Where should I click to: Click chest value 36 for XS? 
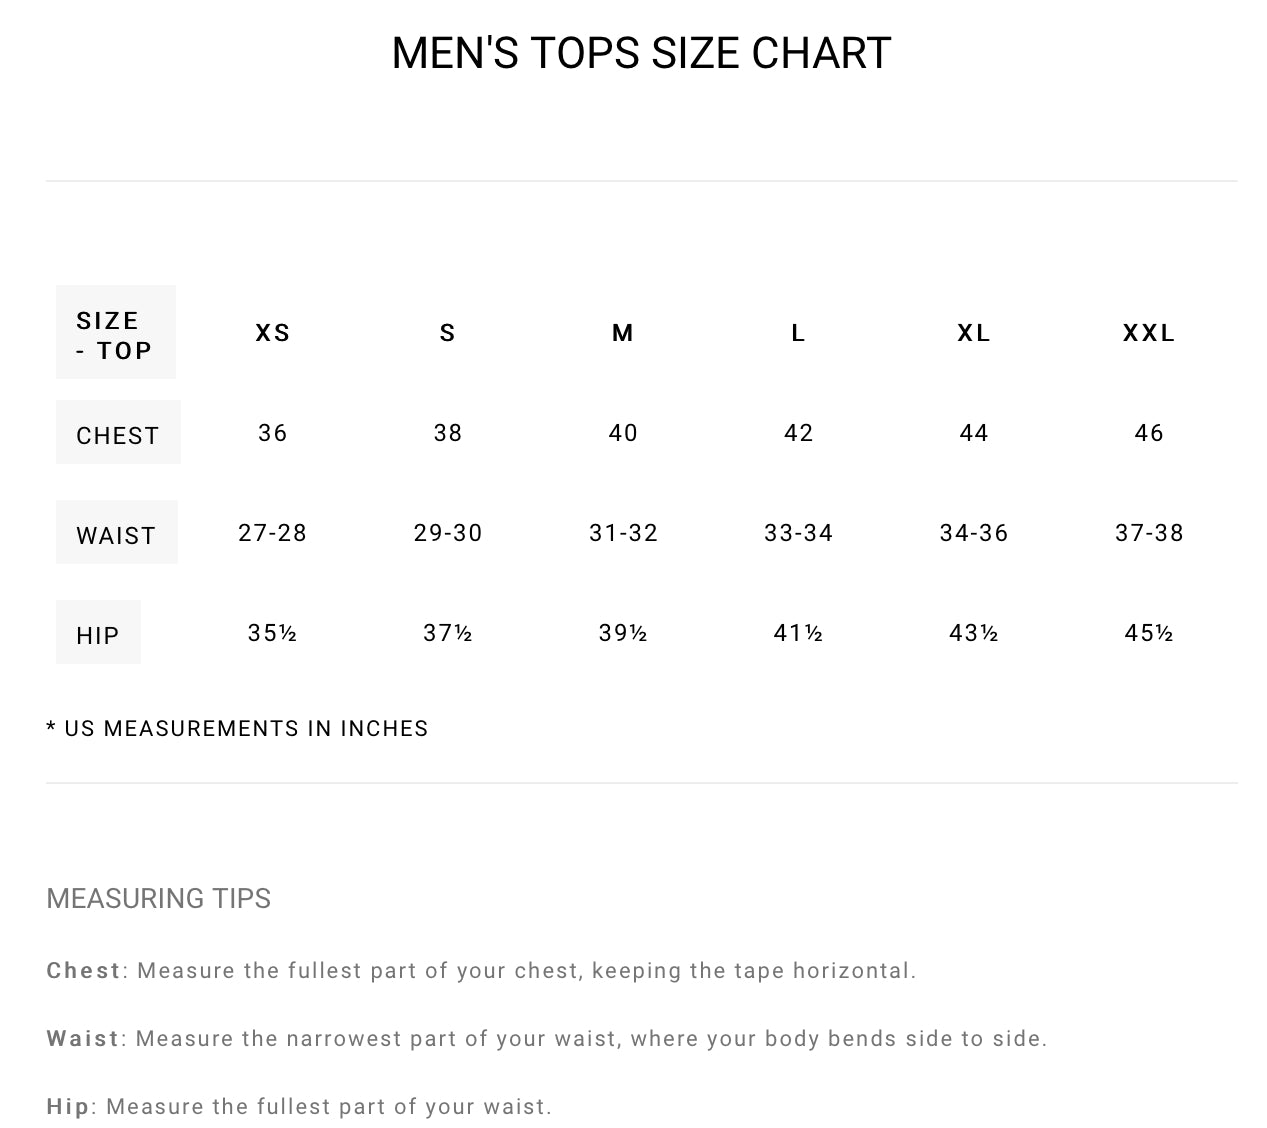tap(273, 433)
